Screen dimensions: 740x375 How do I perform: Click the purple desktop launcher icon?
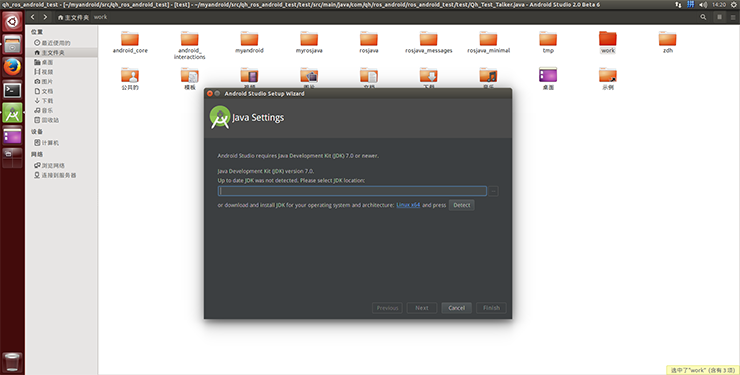pyautogui.click(x=12, y=136)
